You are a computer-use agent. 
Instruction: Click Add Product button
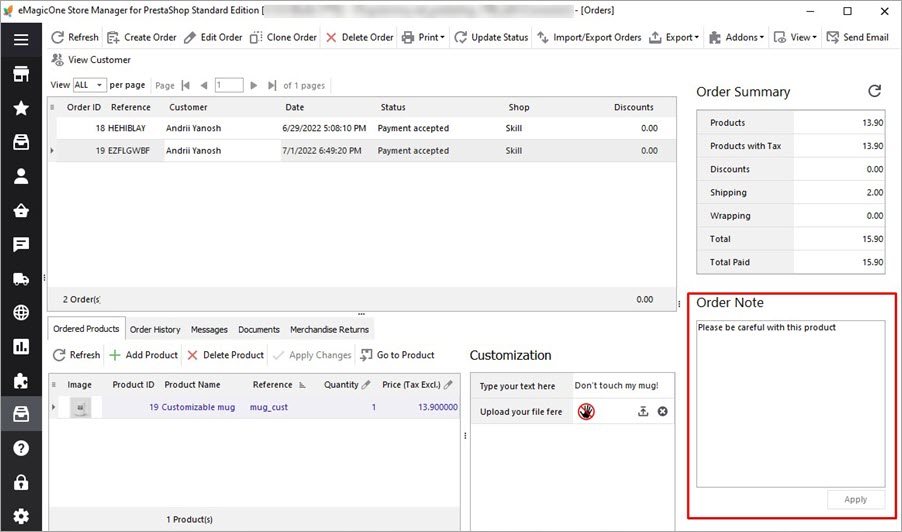(144, 355)
